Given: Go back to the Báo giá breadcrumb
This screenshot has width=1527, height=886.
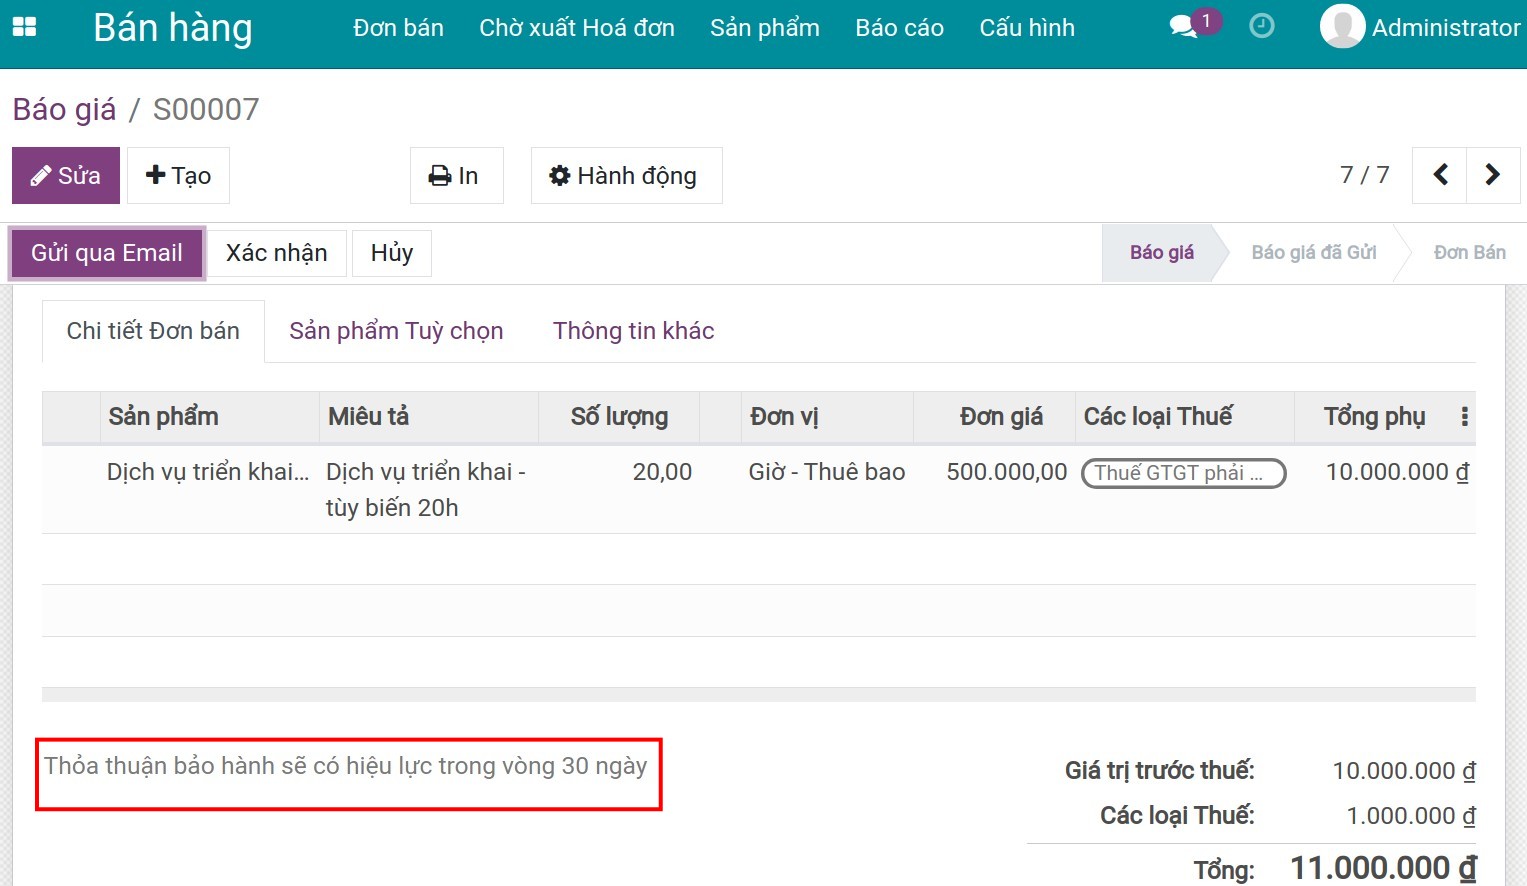Looking at the screenshot, I should click(x=64, y=109).
